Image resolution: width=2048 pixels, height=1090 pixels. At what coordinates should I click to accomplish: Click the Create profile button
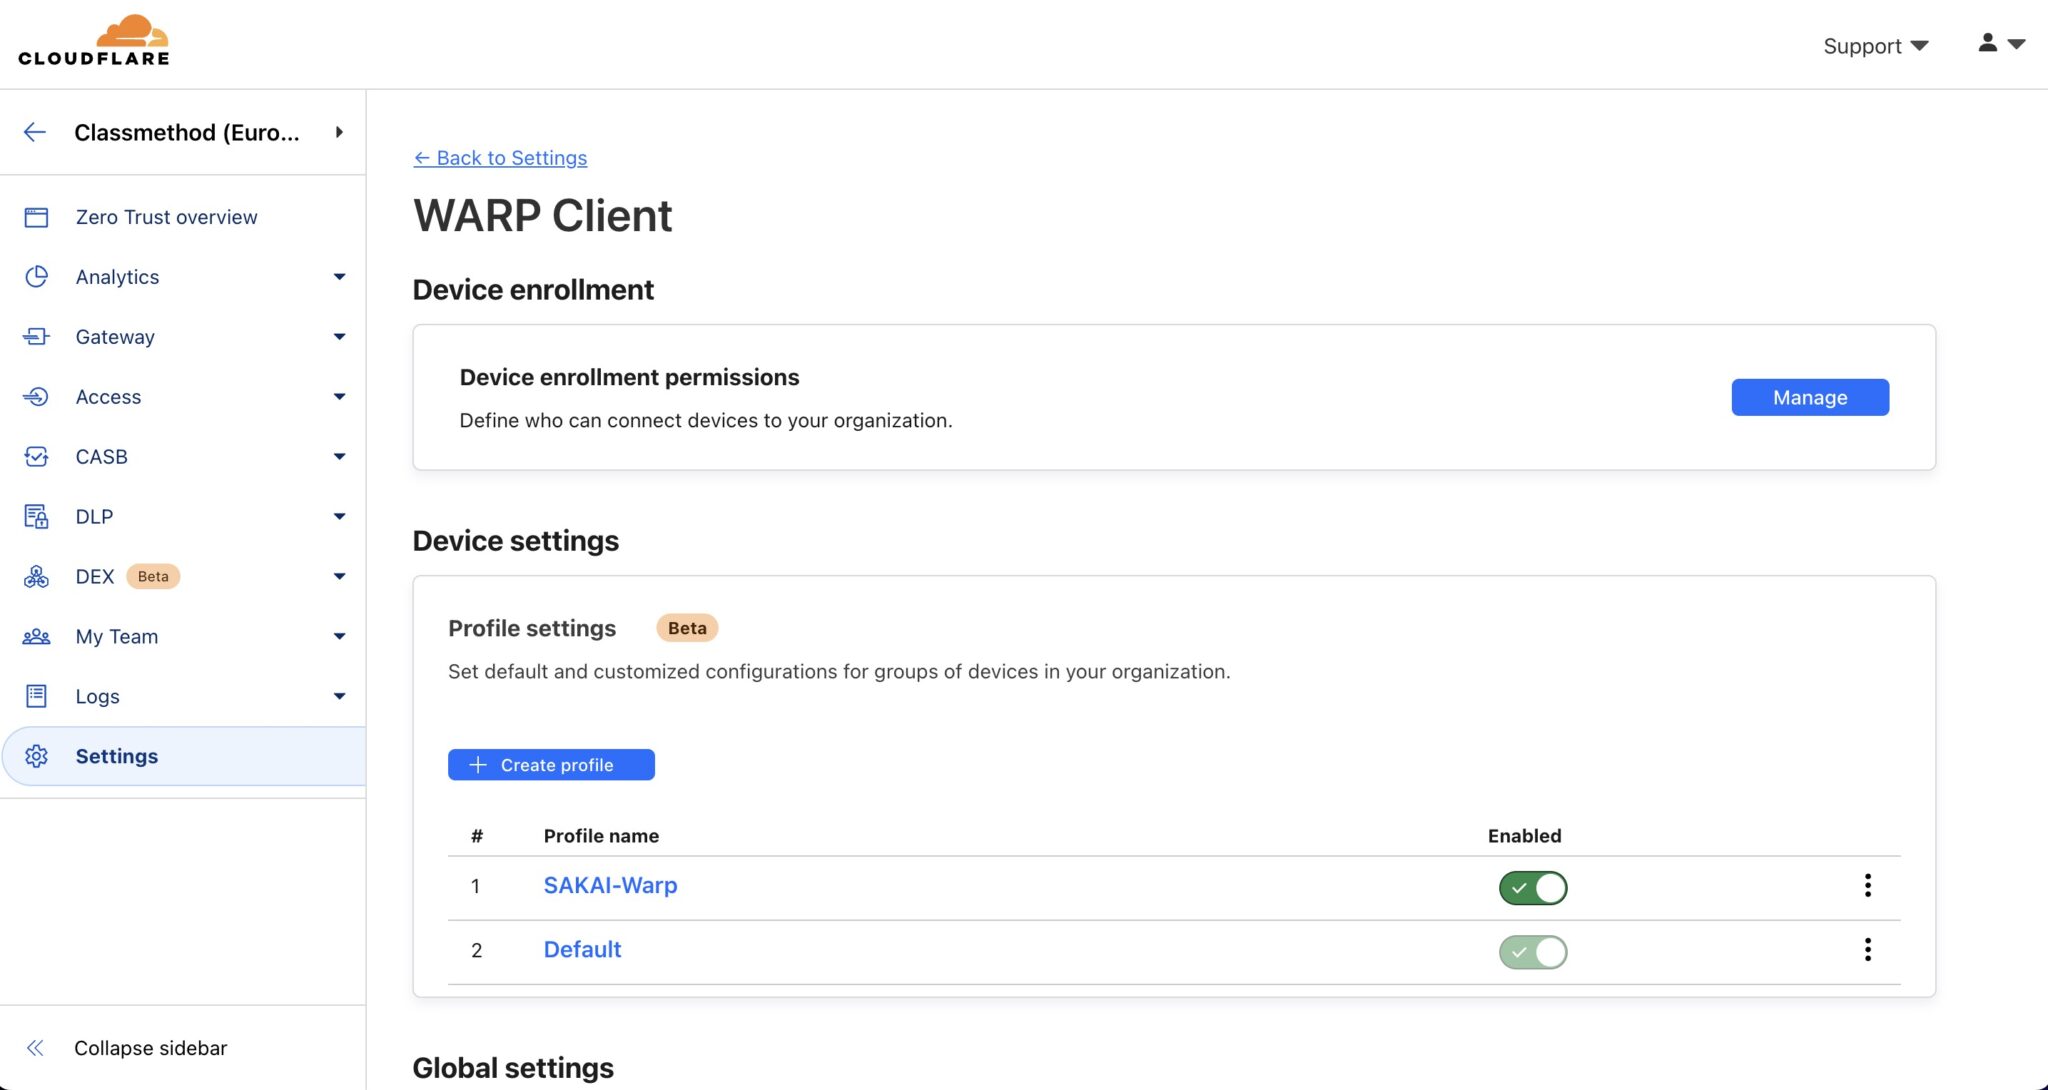pyautogui.click(x=551, y=765)
